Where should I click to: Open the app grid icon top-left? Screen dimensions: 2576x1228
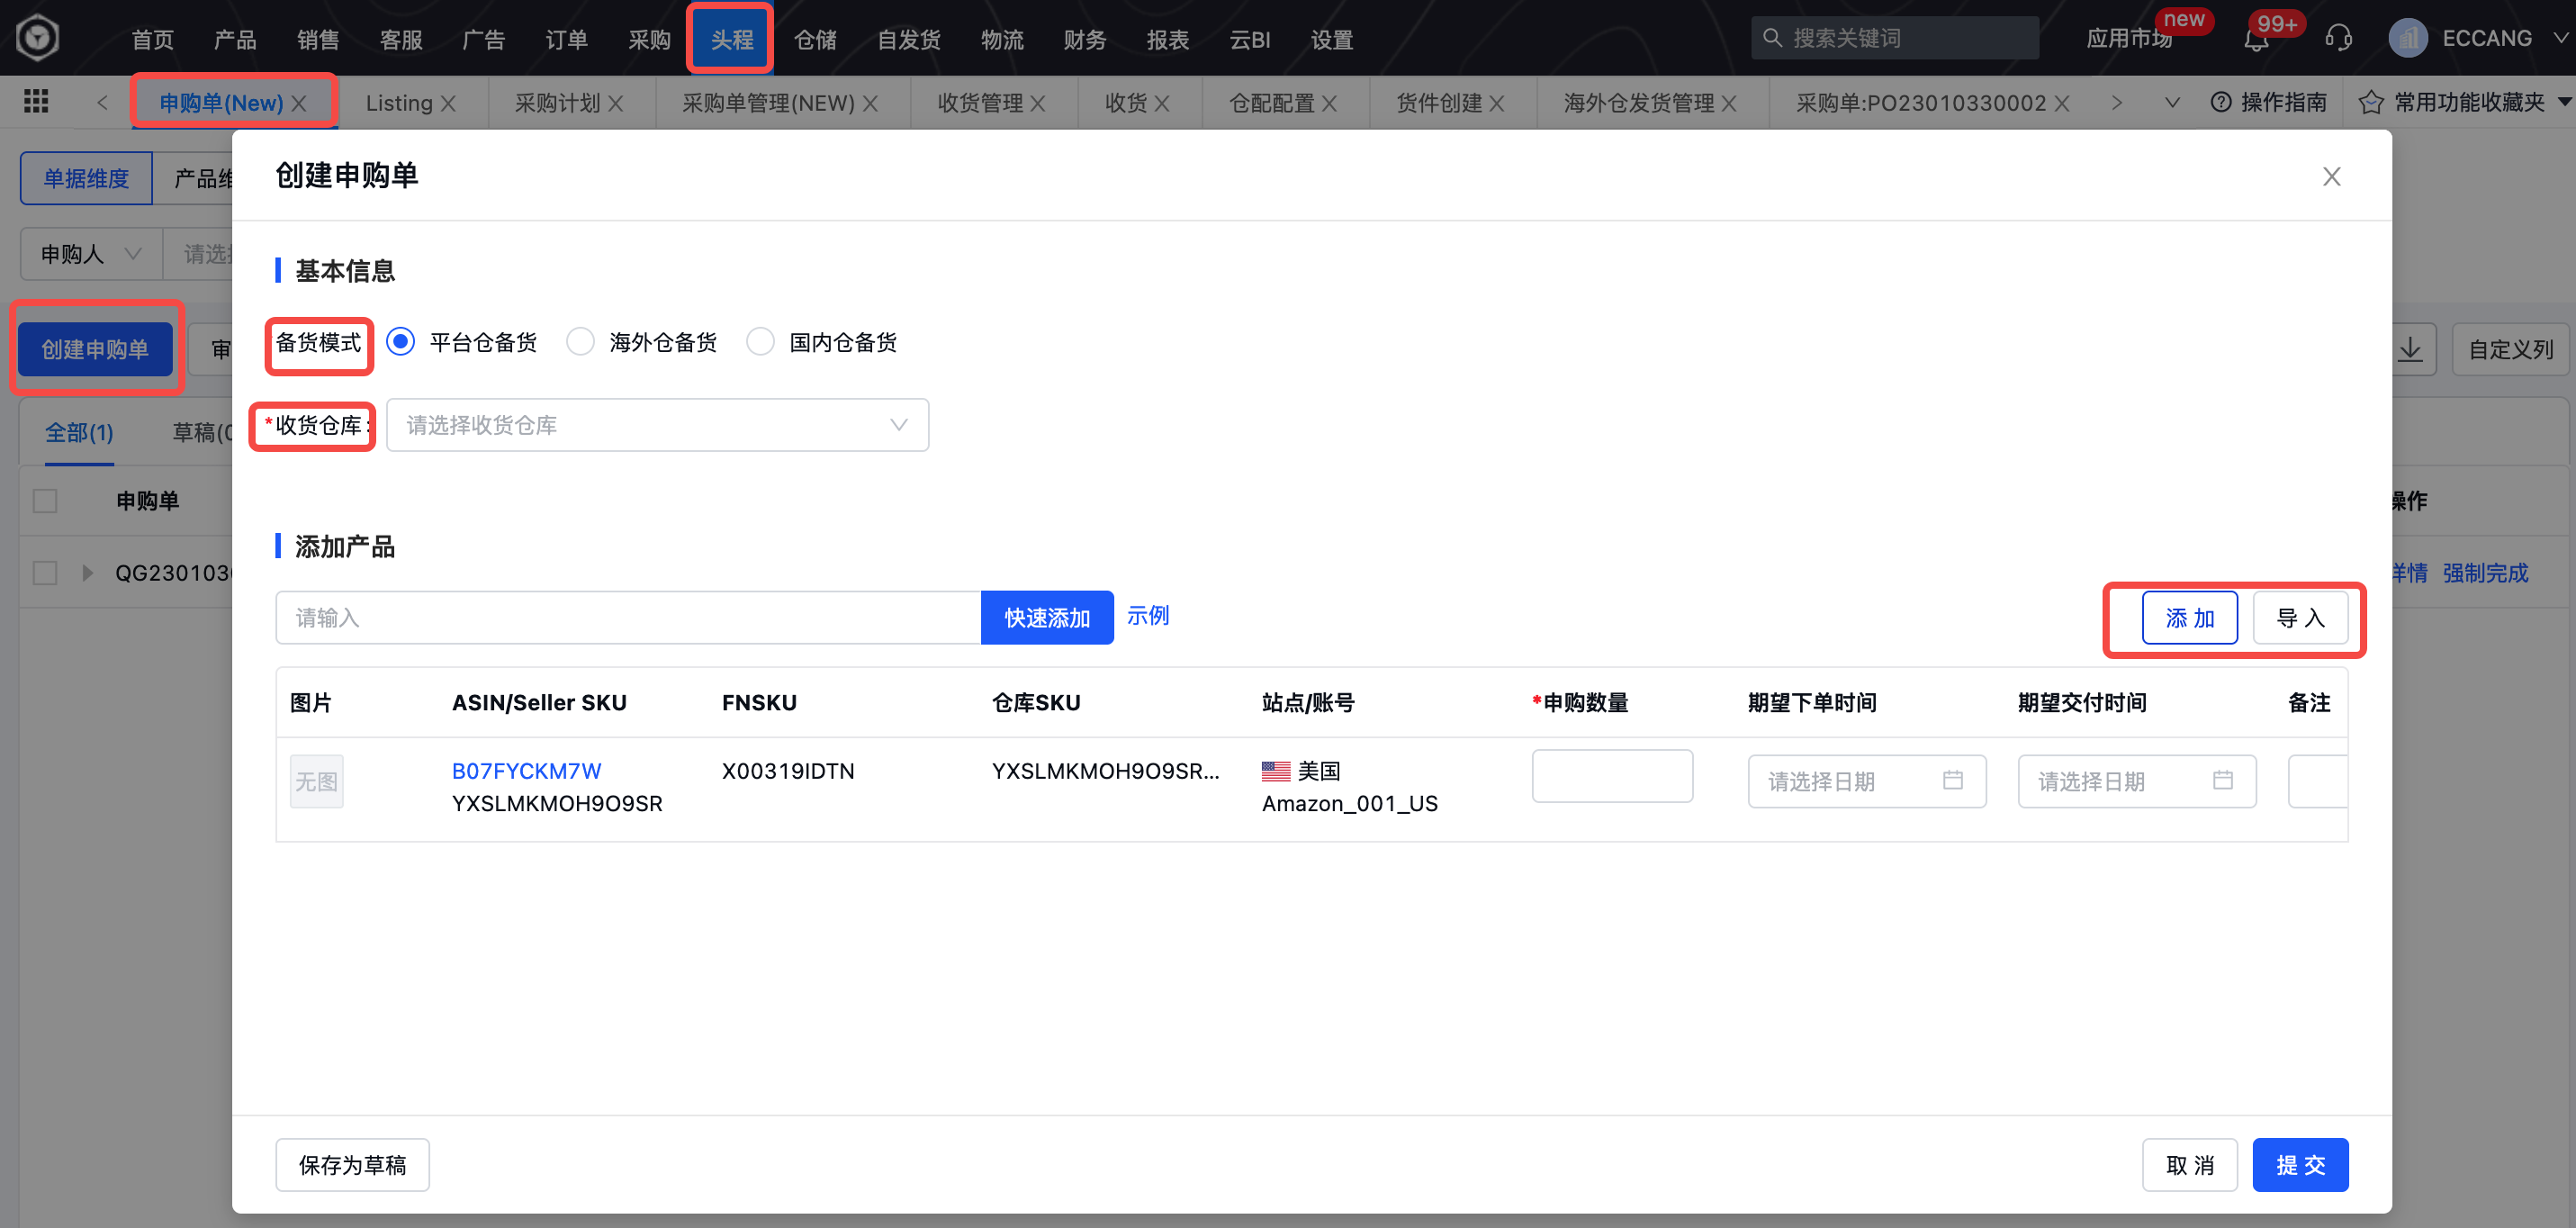36,100
